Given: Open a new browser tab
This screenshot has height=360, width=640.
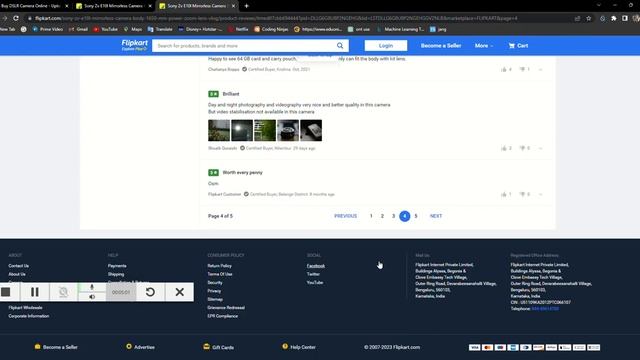Looking at the screenshot, I should point(247,6).
